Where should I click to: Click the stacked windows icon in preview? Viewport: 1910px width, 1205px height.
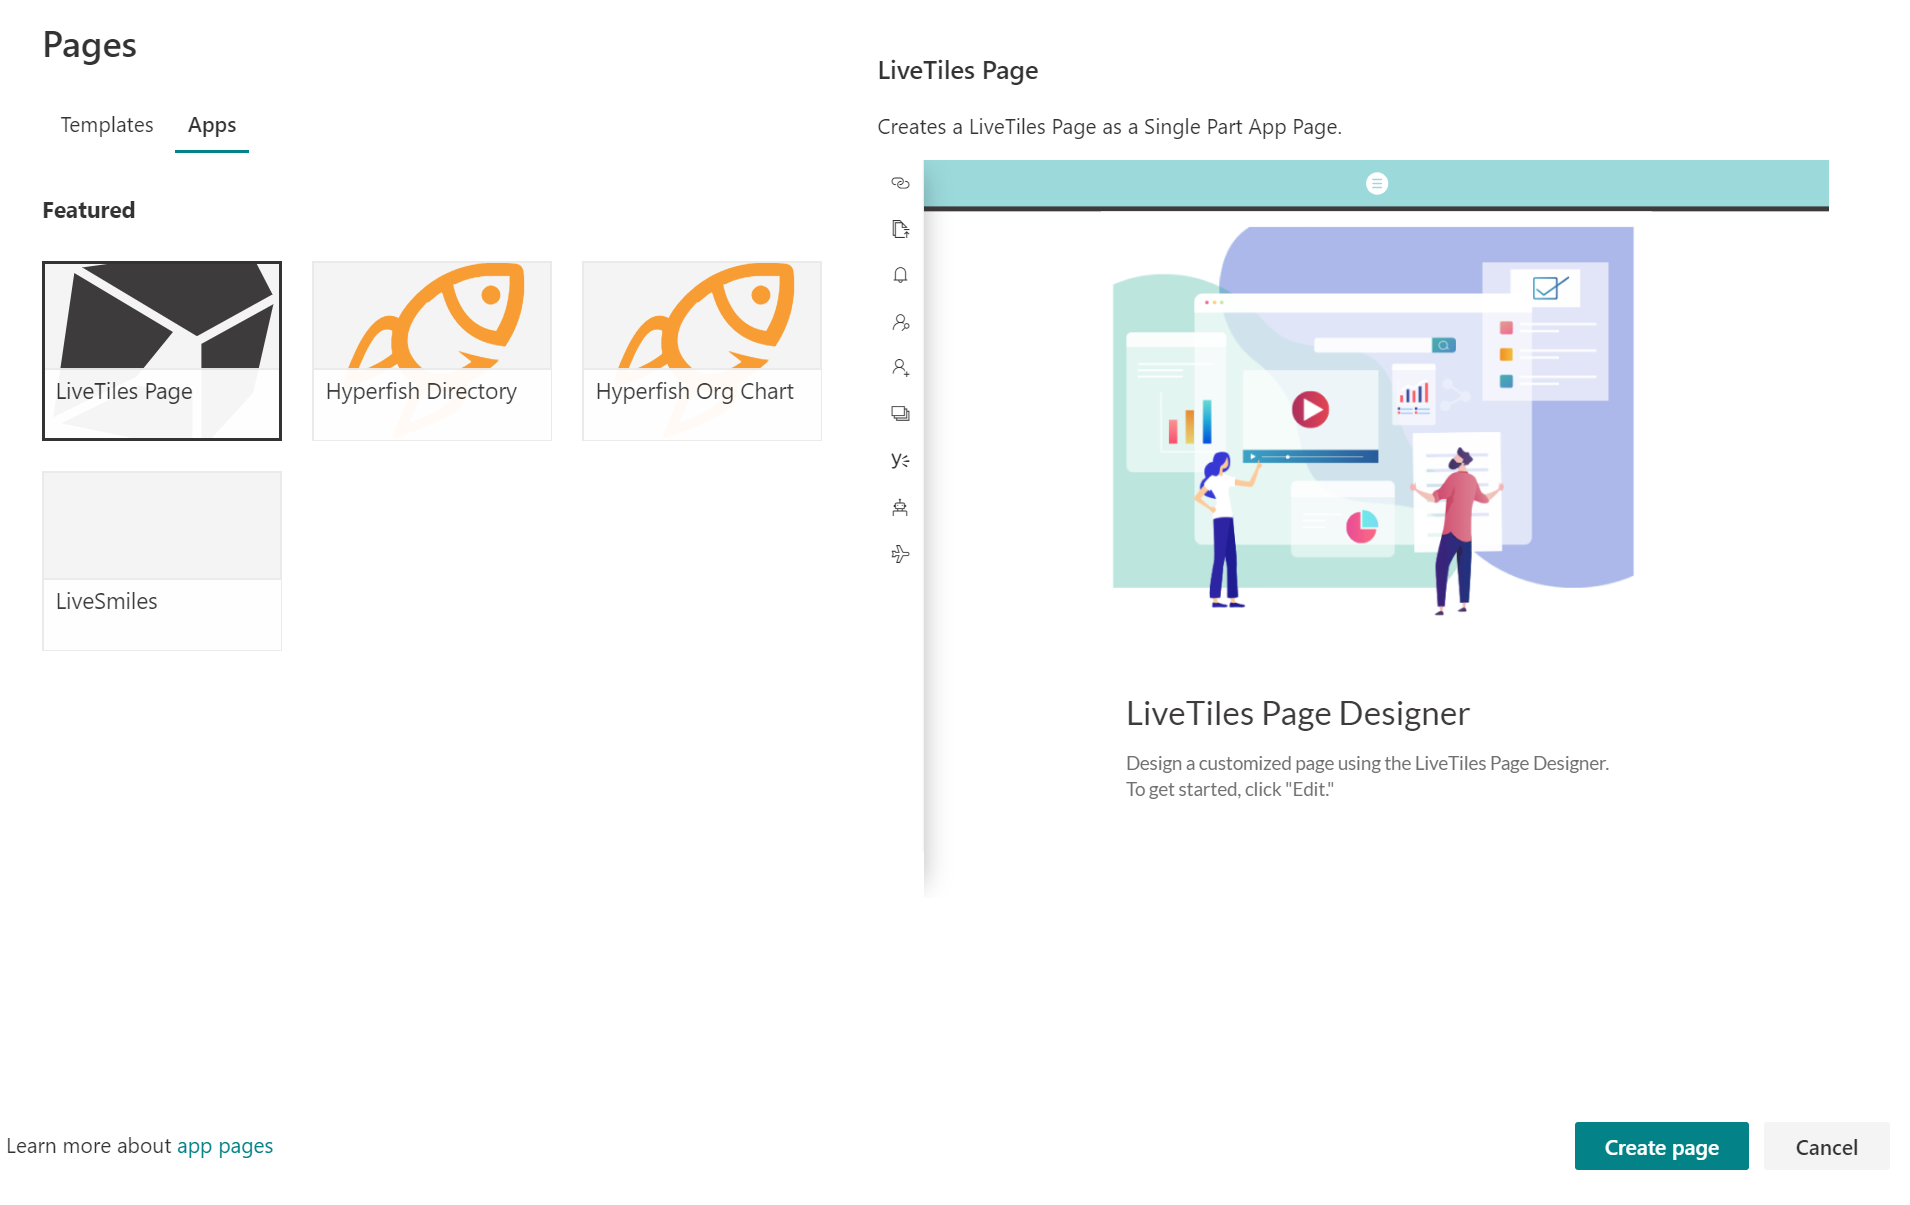coord(900,414)
